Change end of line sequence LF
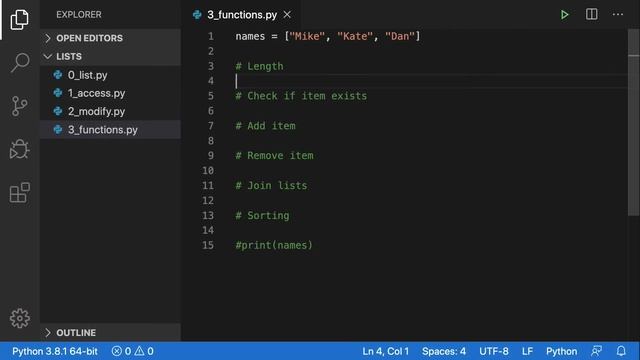This screenshot has width=640, height=360. tap(527, 351)
